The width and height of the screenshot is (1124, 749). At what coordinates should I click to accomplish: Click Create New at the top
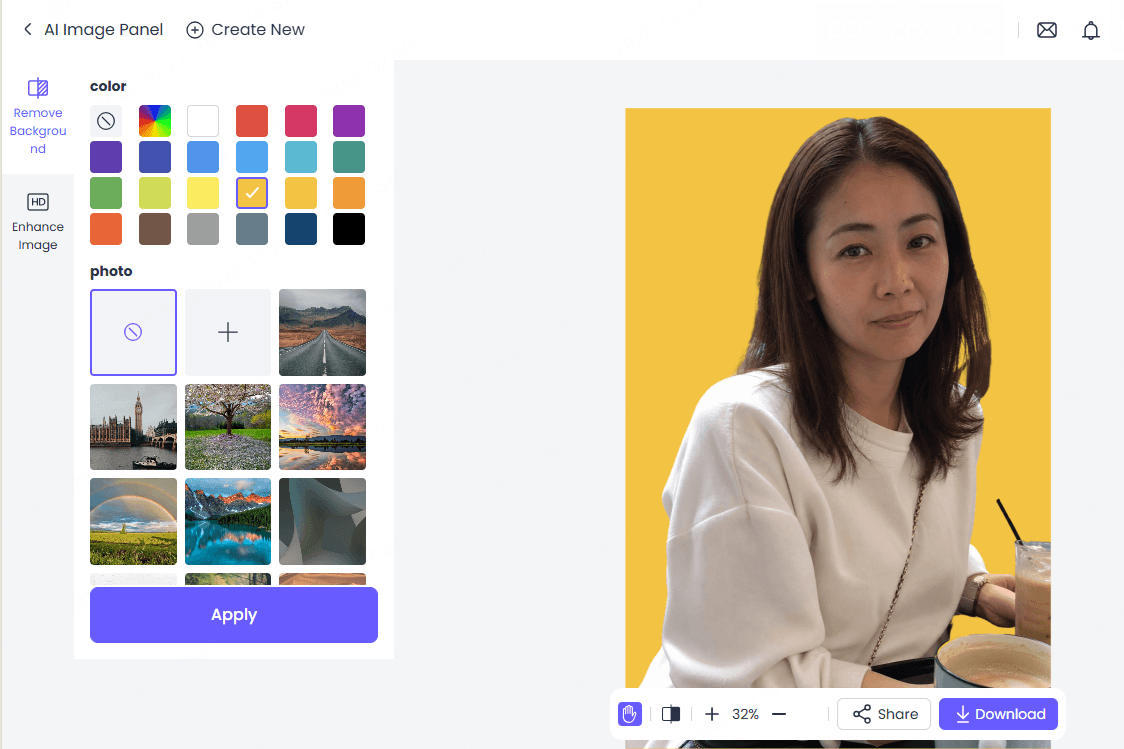click(x=245, y=29)
